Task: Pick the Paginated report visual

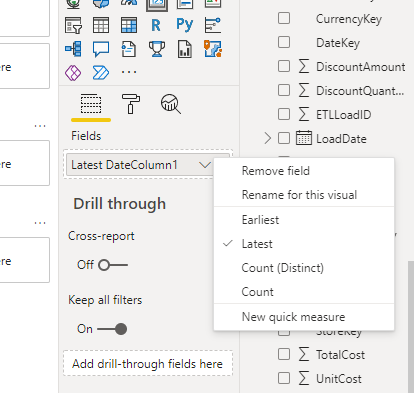Action: [185, 49]
